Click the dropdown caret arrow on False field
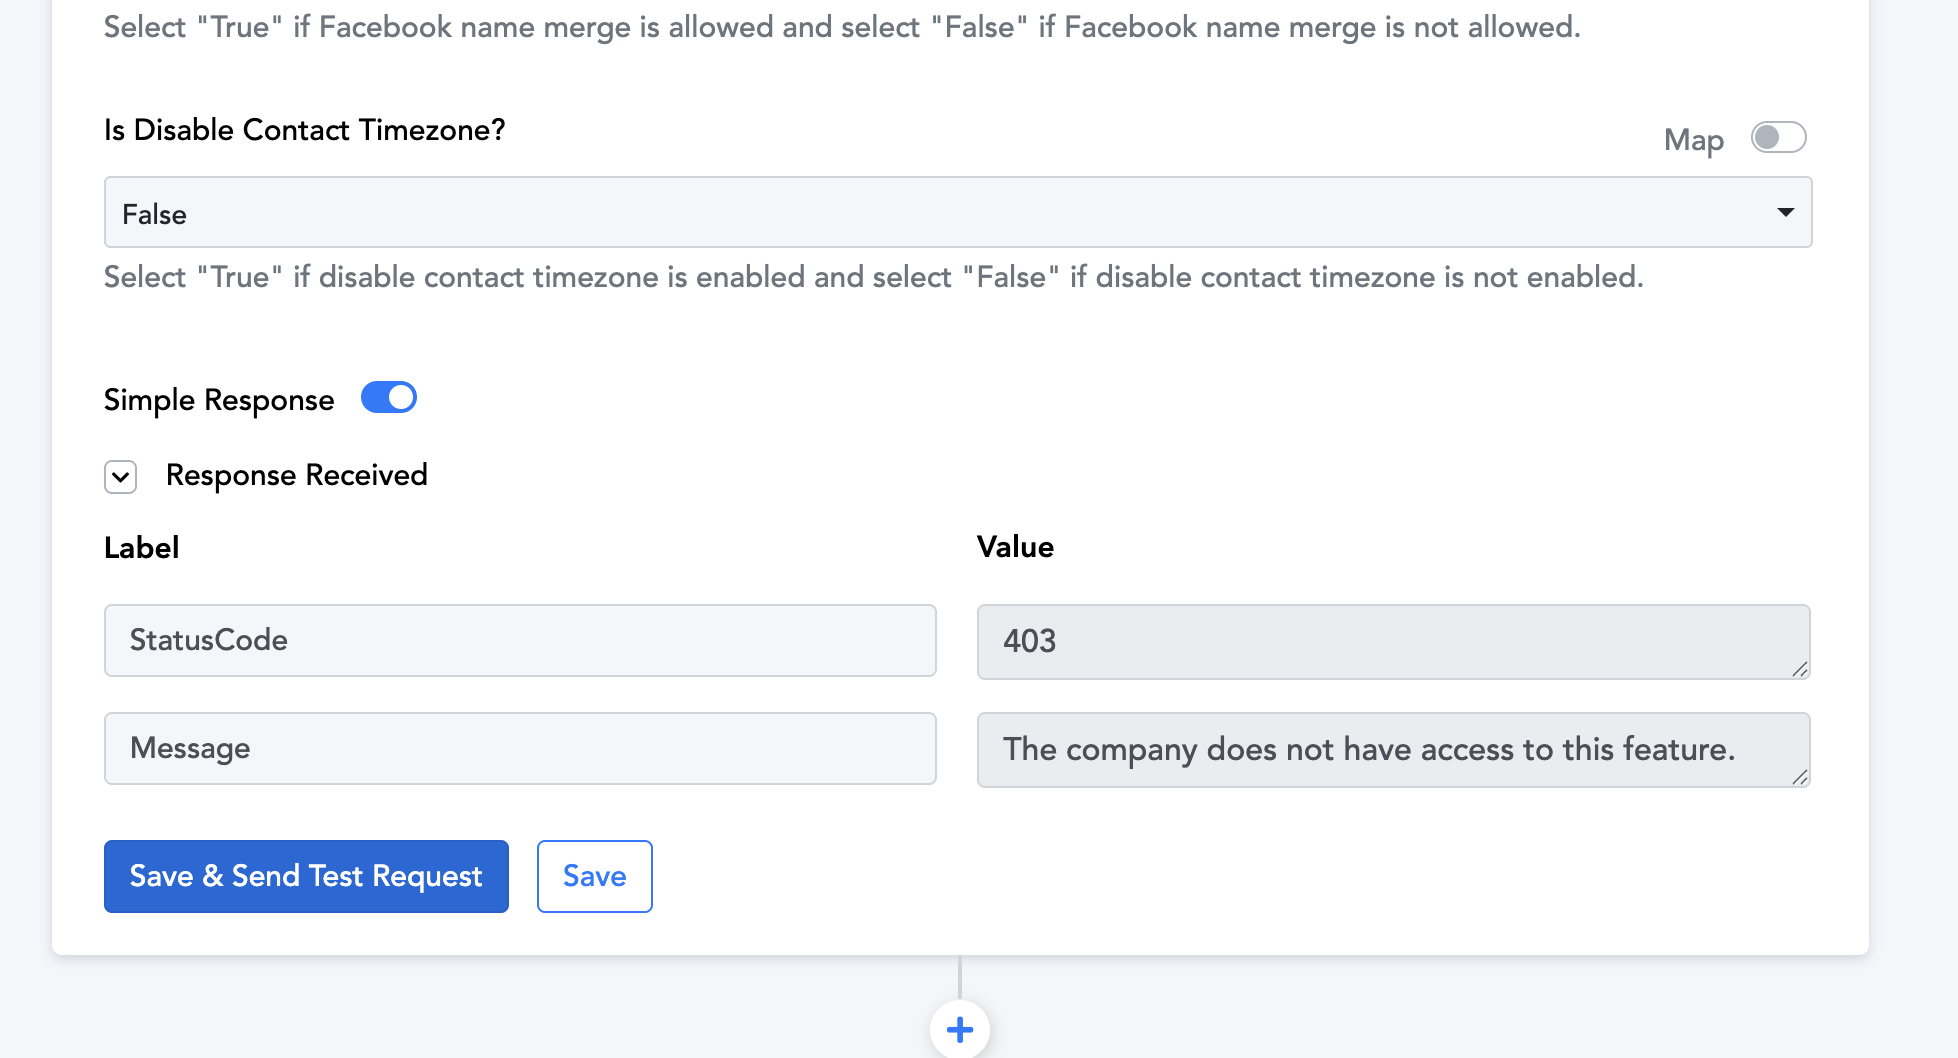Screen dimensions: 1958x1058 tap(1785, 212)
